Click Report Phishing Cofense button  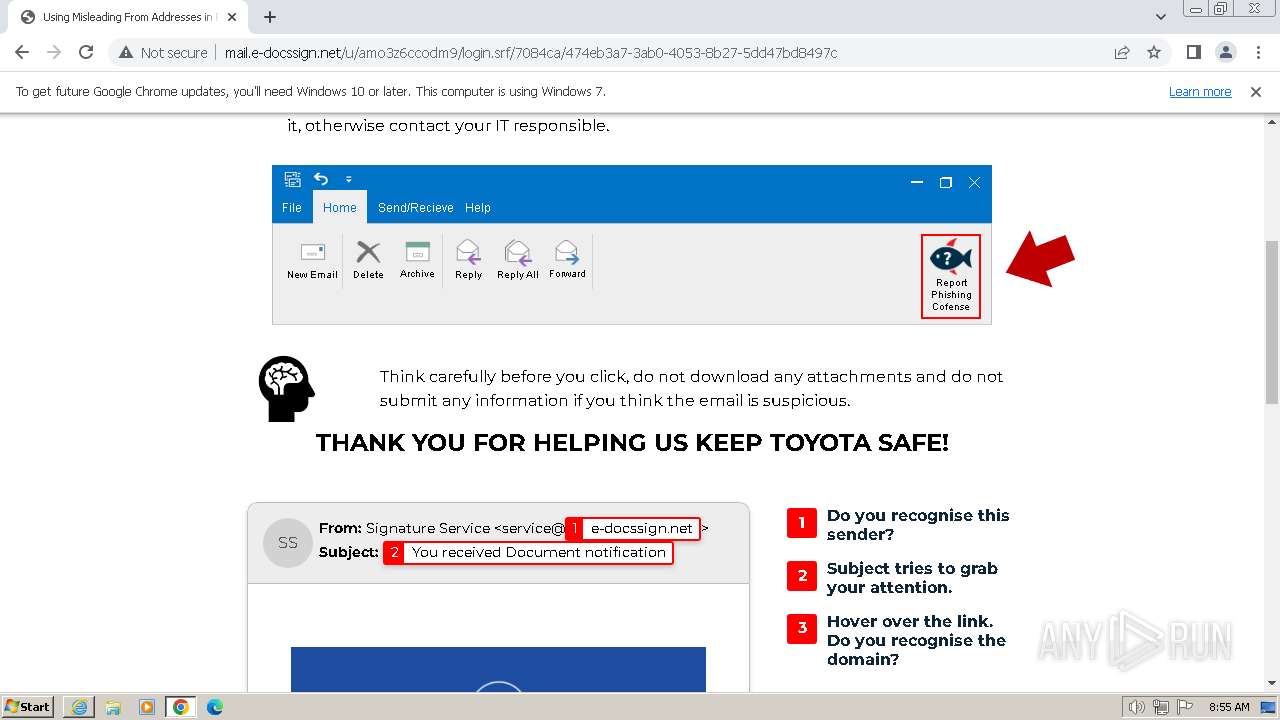click(951, 277)
